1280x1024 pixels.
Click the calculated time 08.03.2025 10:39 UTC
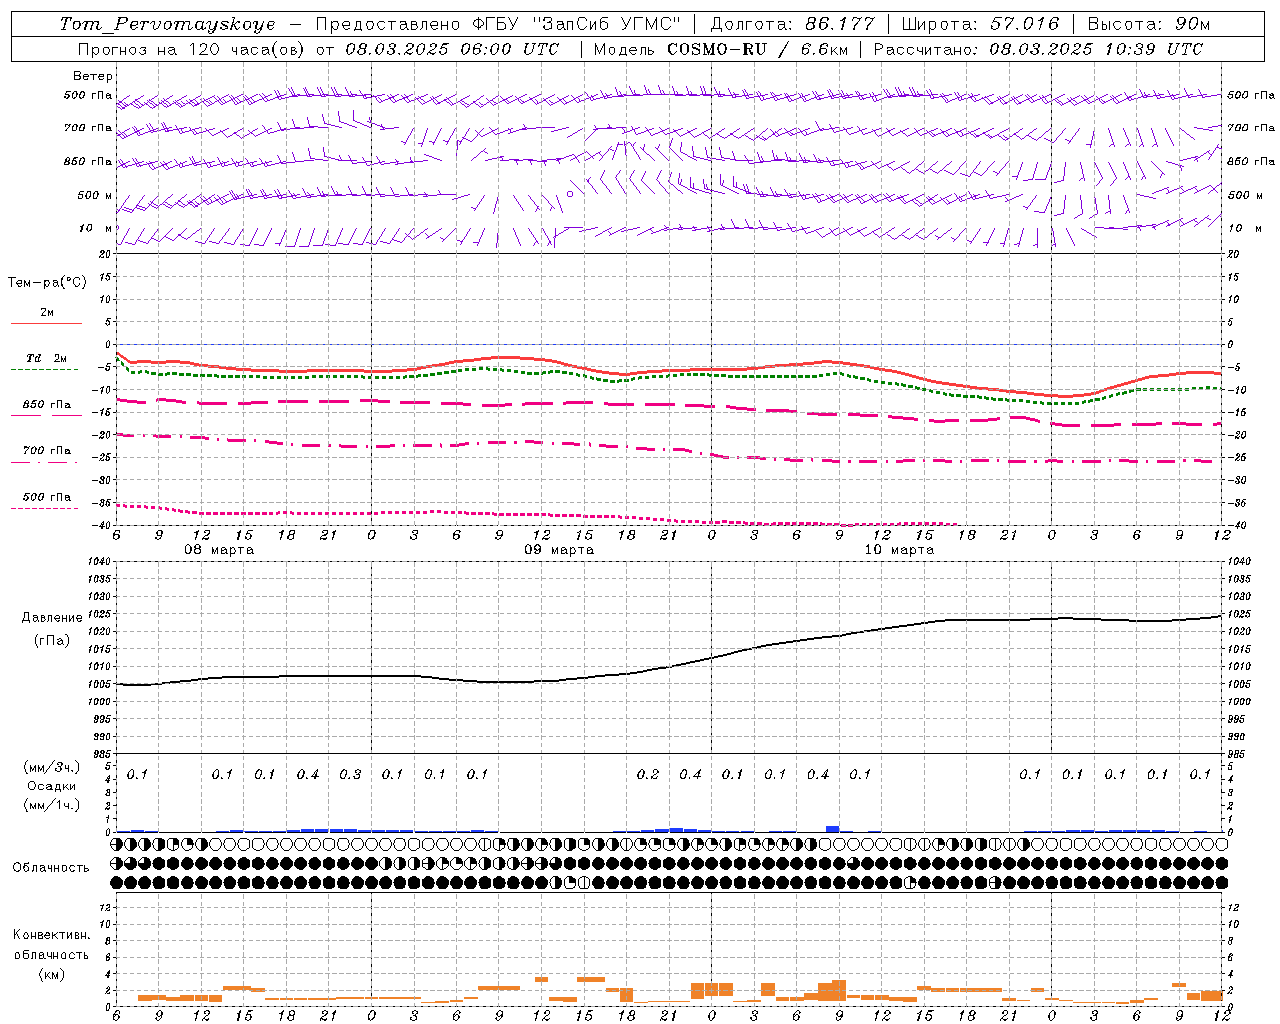coord(1096,49)
